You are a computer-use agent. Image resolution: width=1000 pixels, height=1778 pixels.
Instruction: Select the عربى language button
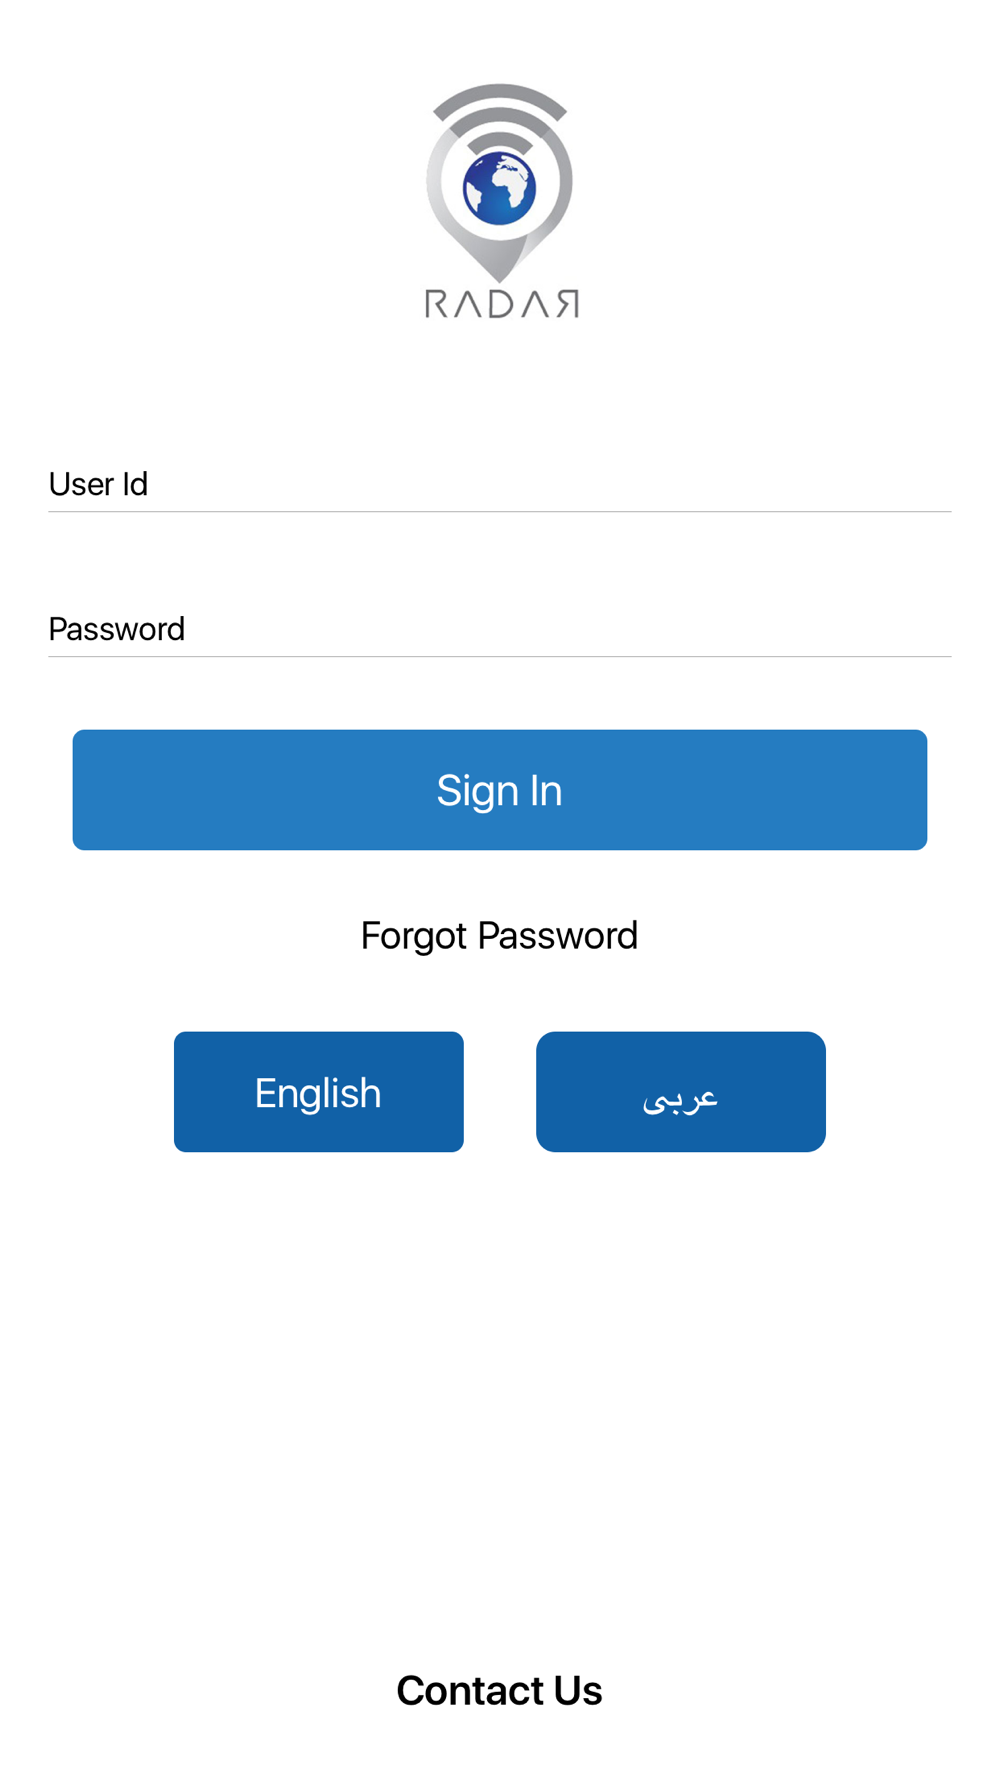[x=681, y=1092]
